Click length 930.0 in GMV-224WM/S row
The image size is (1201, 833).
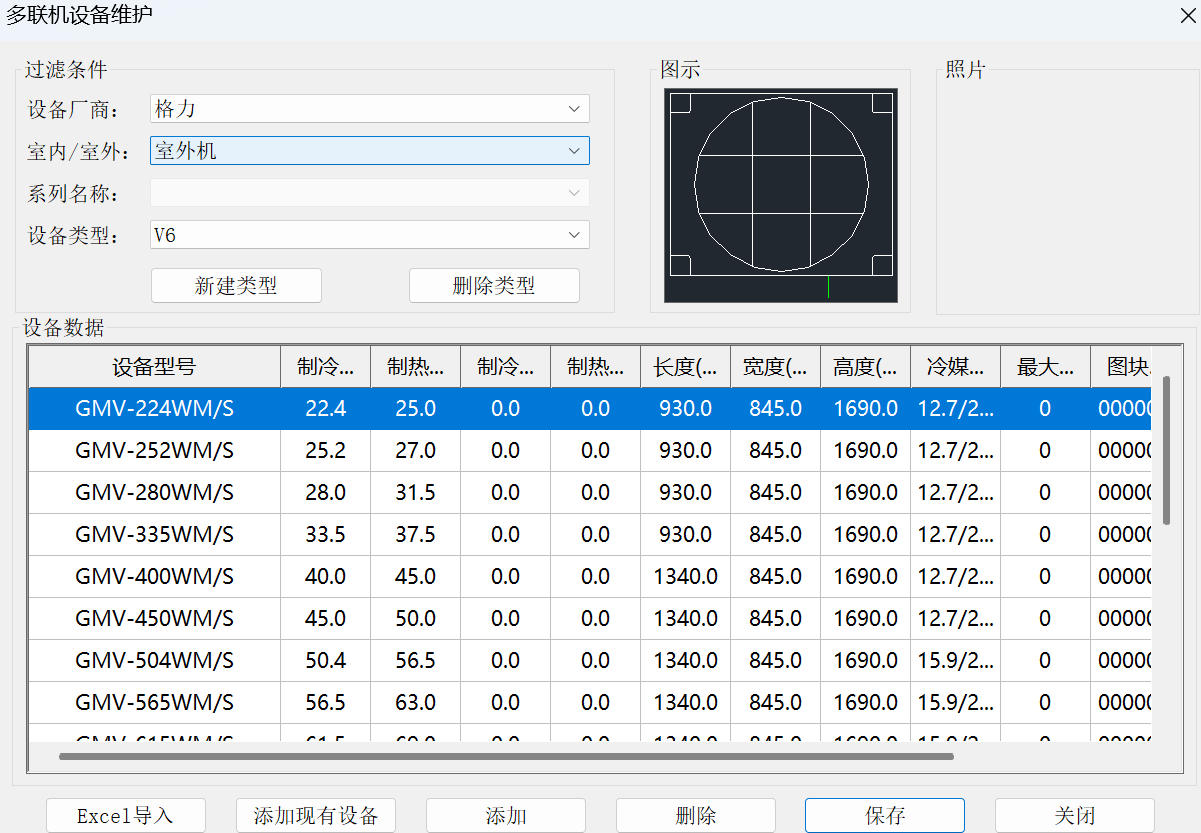point(685,409)
